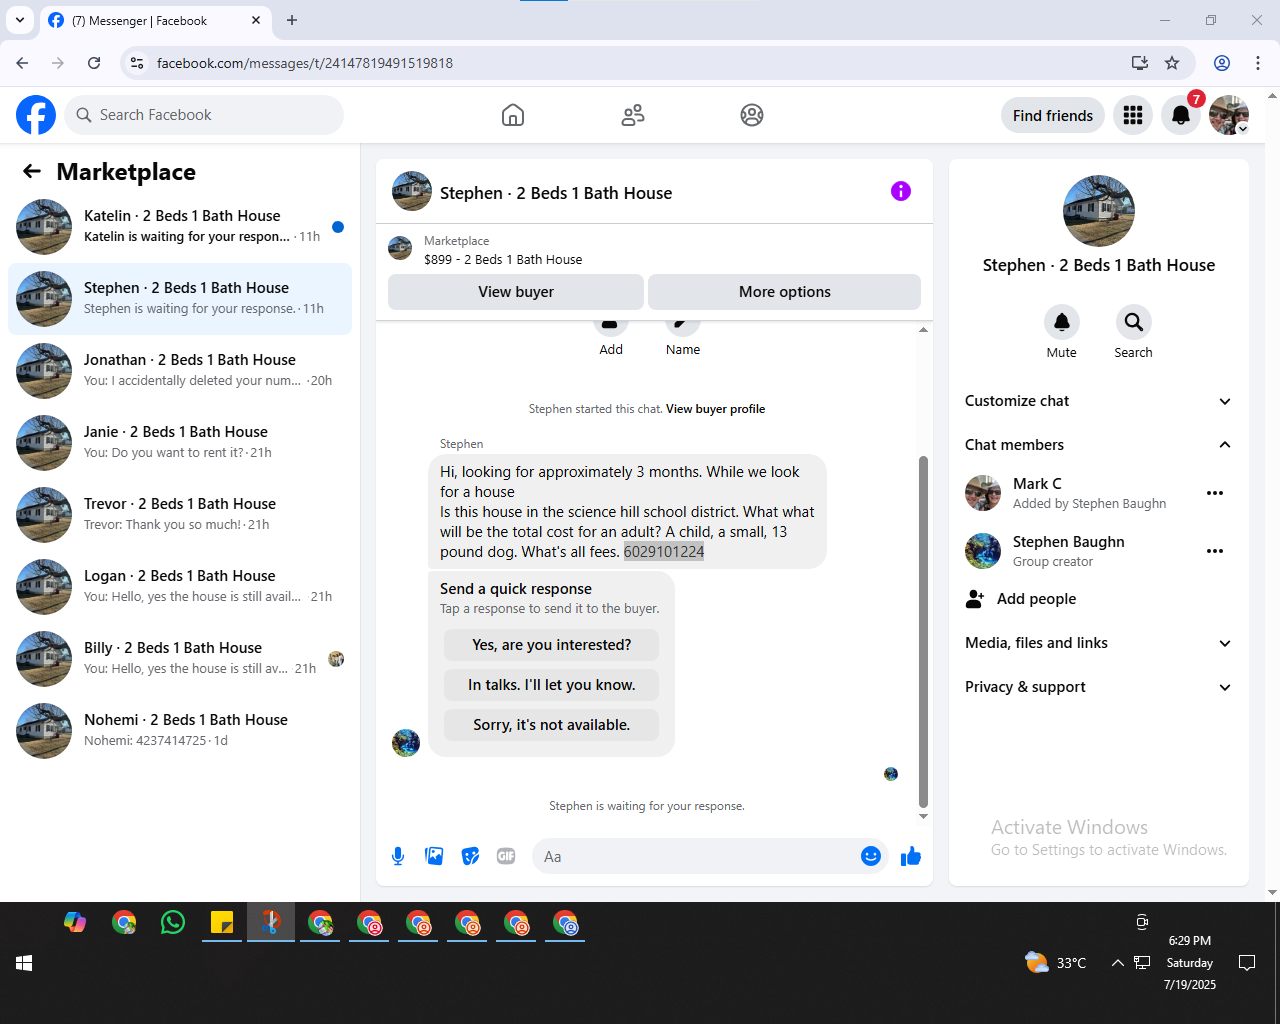
Task: Open the Groups icon in top navigation
Action: point(752,115)
